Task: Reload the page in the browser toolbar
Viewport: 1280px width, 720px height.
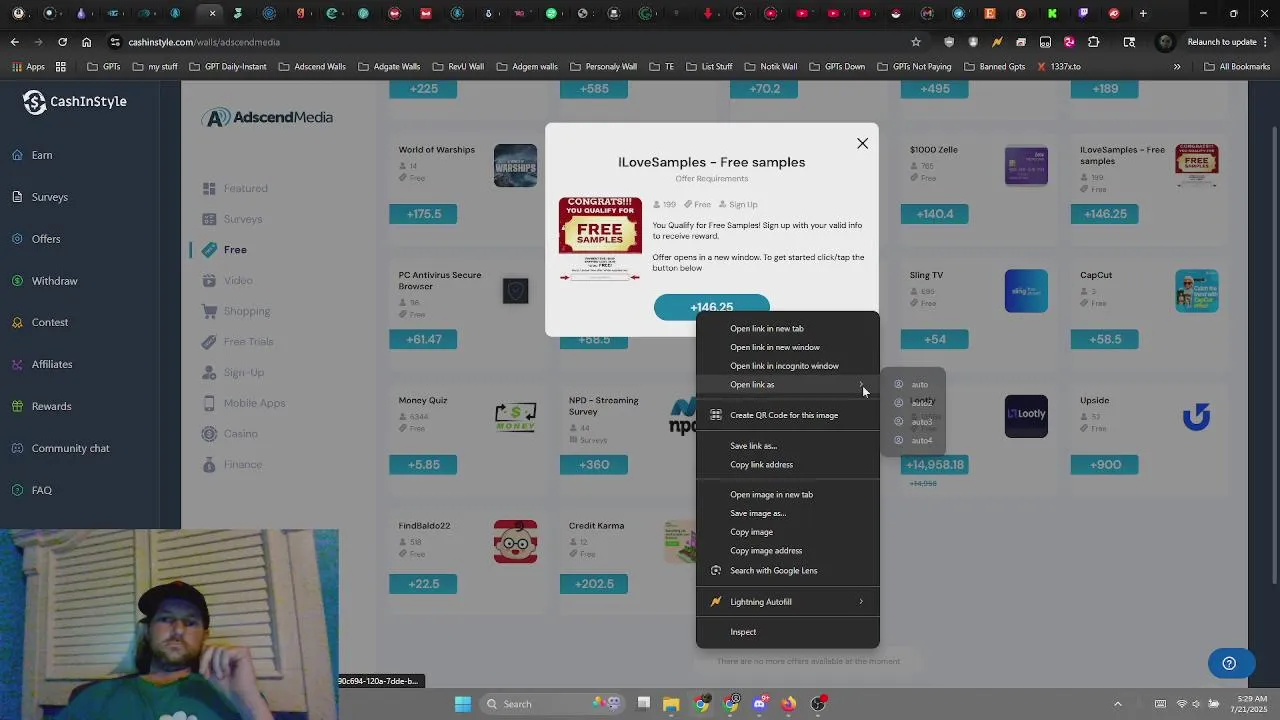Action: [x=62, y=42]
